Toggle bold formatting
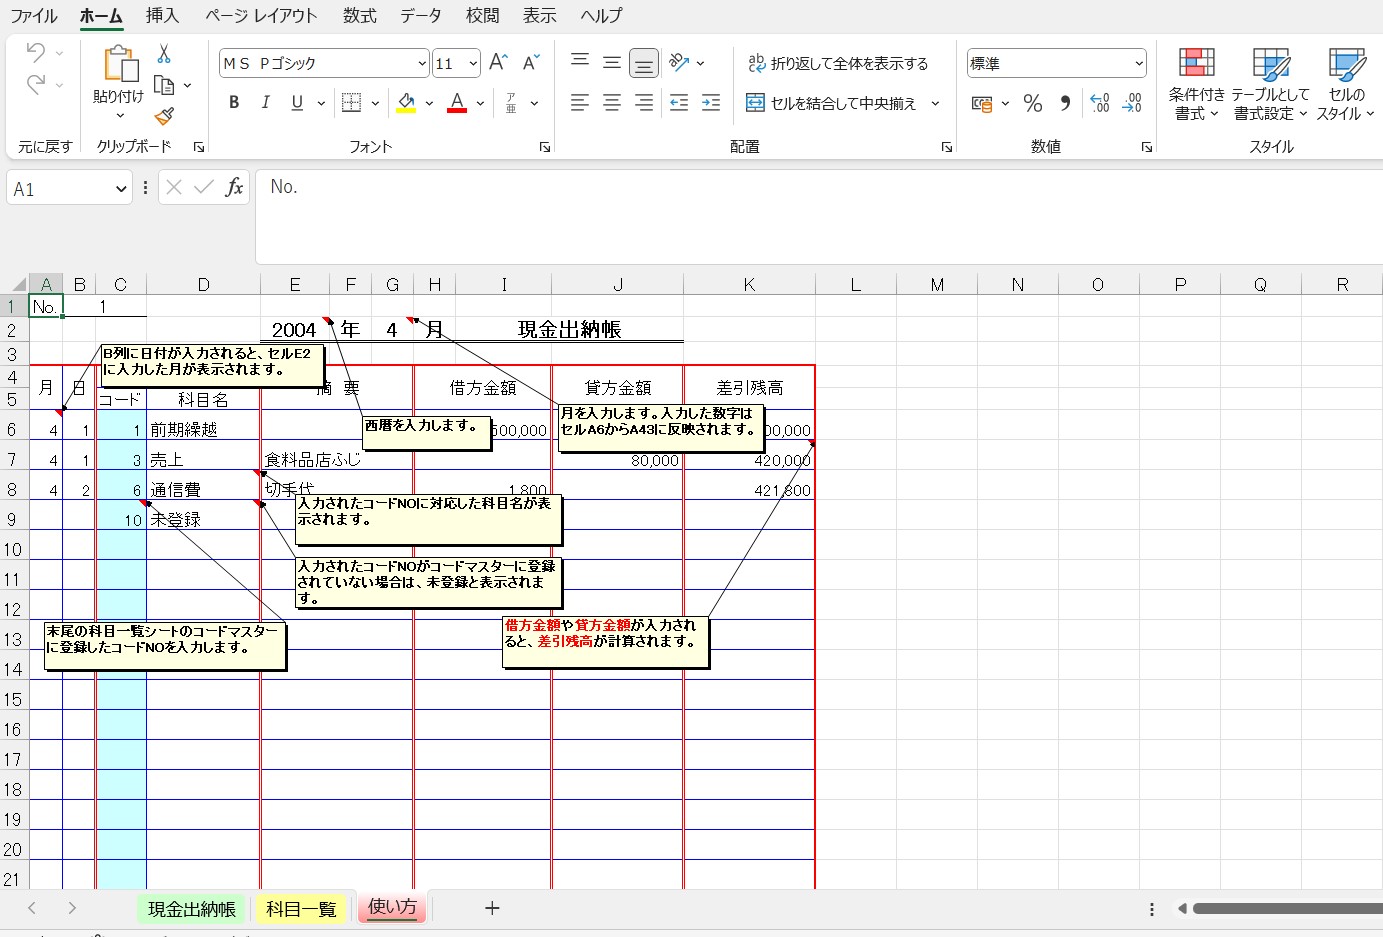This screenshot has height=937, width=1383. point(234,103)
